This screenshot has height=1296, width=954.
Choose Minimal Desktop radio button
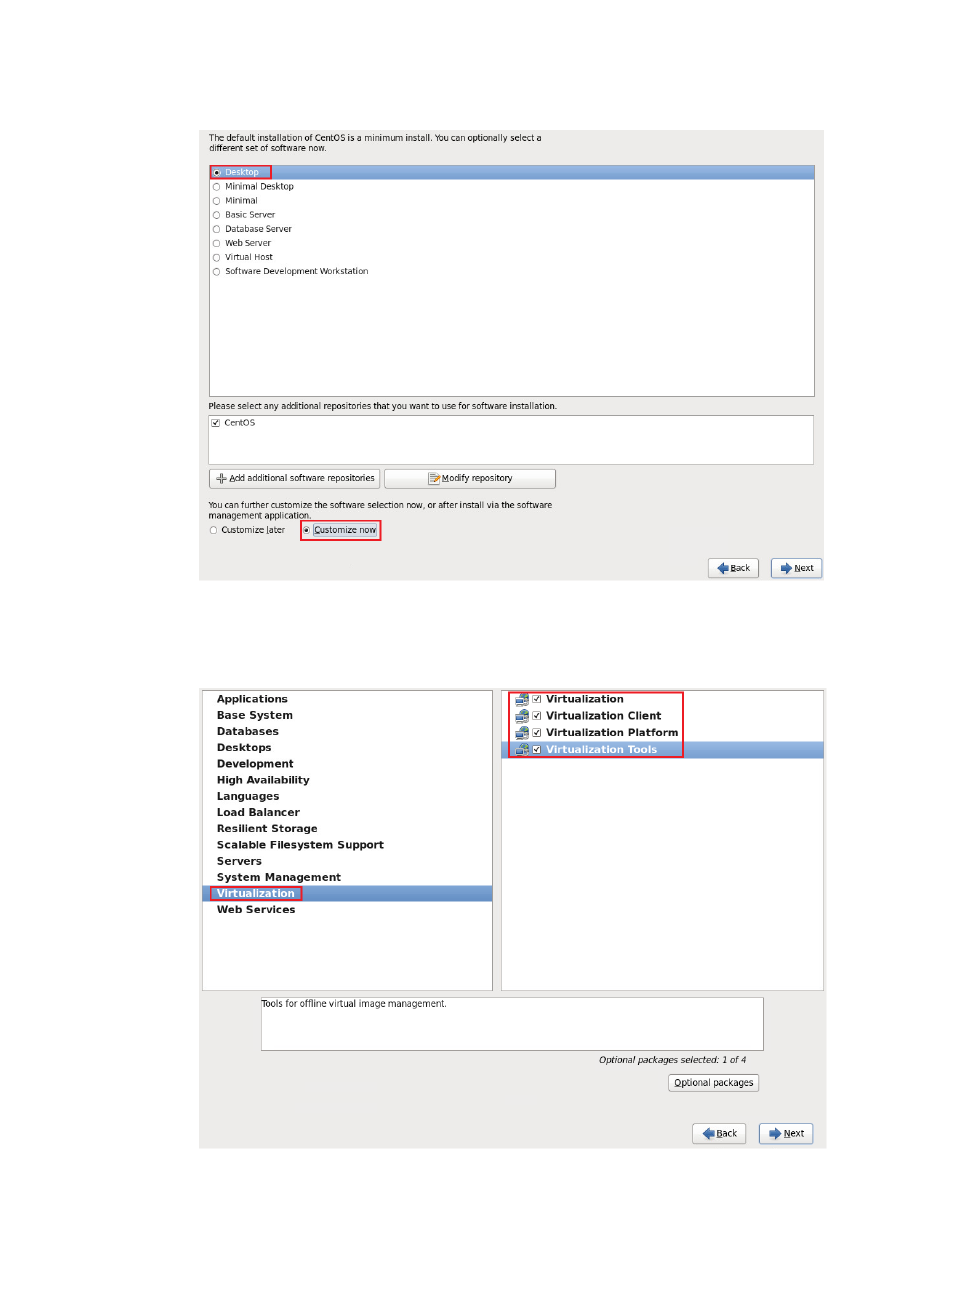(216, 187)
